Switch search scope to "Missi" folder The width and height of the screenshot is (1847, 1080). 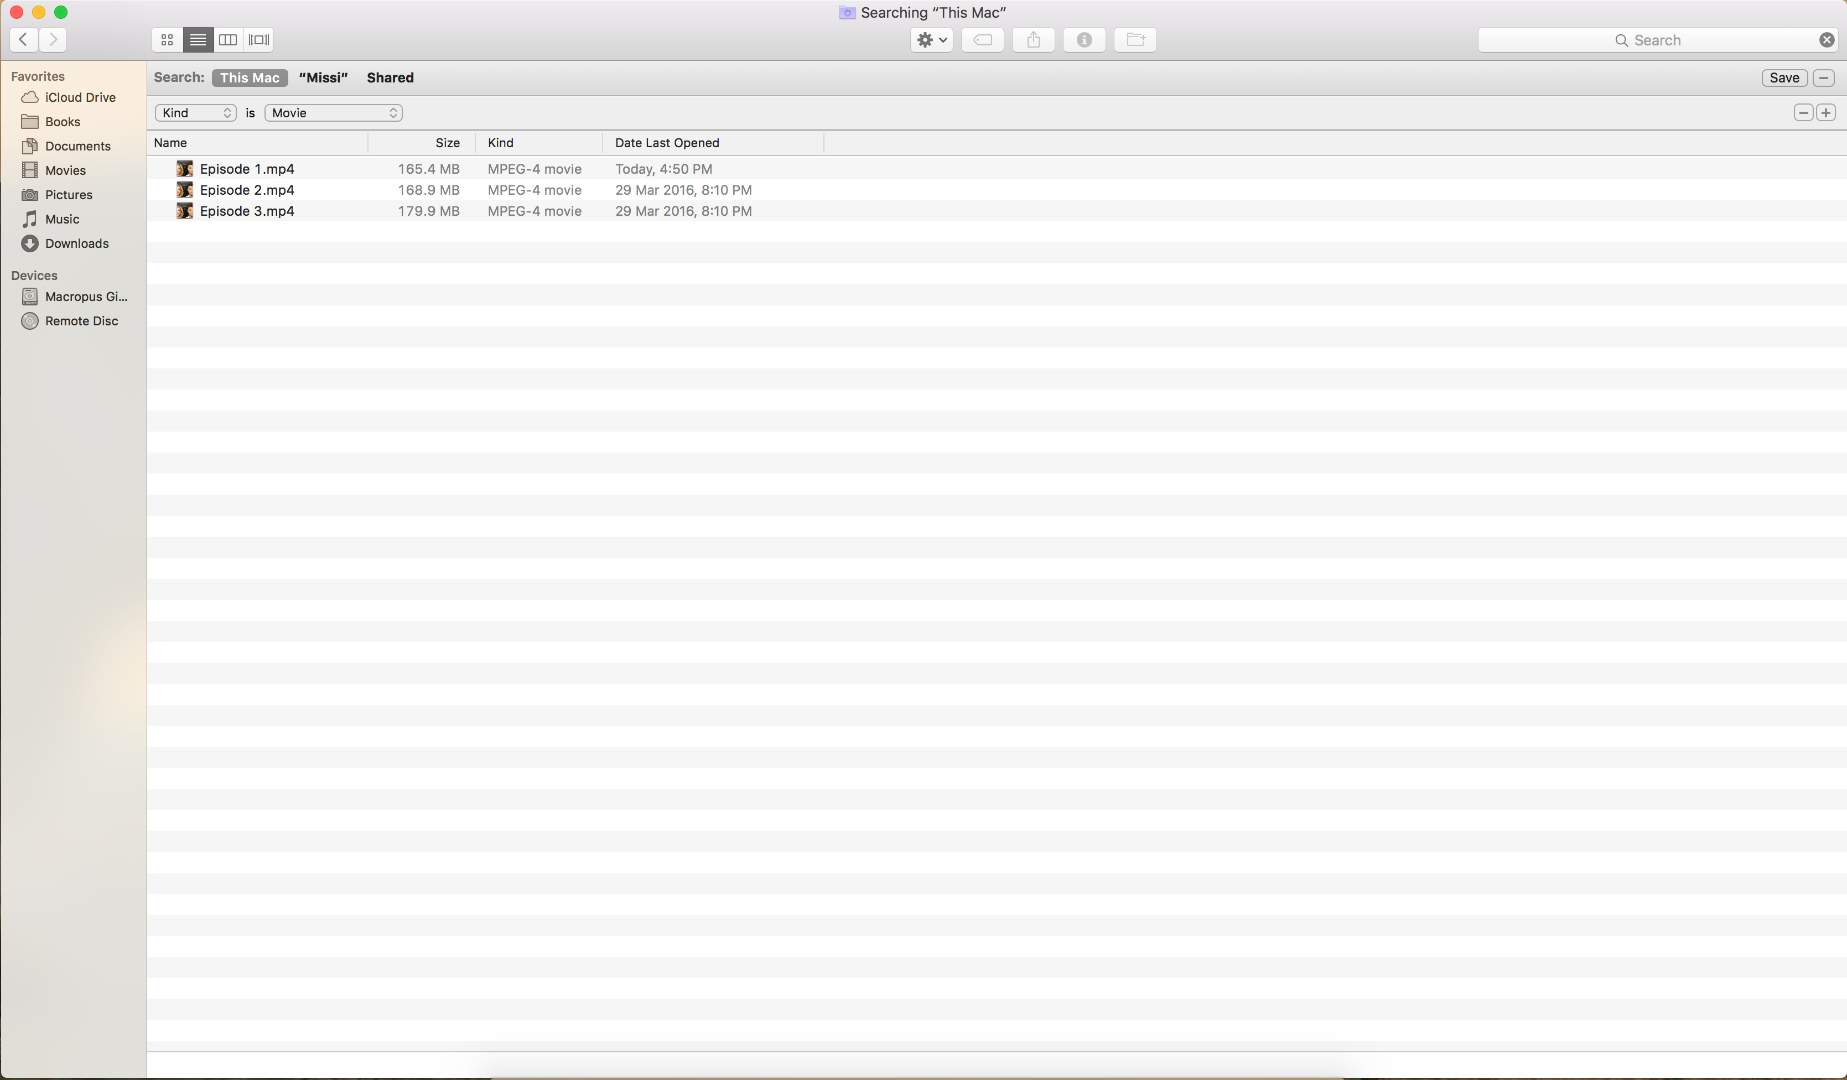point(323,78)
